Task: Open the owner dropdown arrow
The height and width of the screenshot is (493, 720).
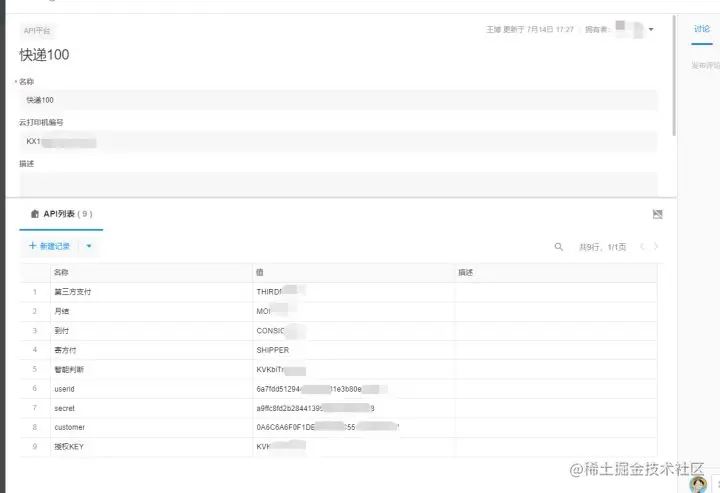Action: (x=651, y=29)
